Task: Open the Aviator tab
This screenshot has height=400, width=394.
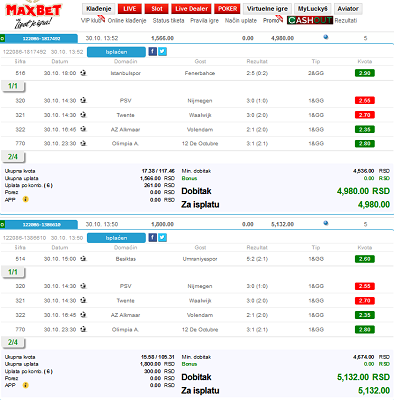Action: 348,9
